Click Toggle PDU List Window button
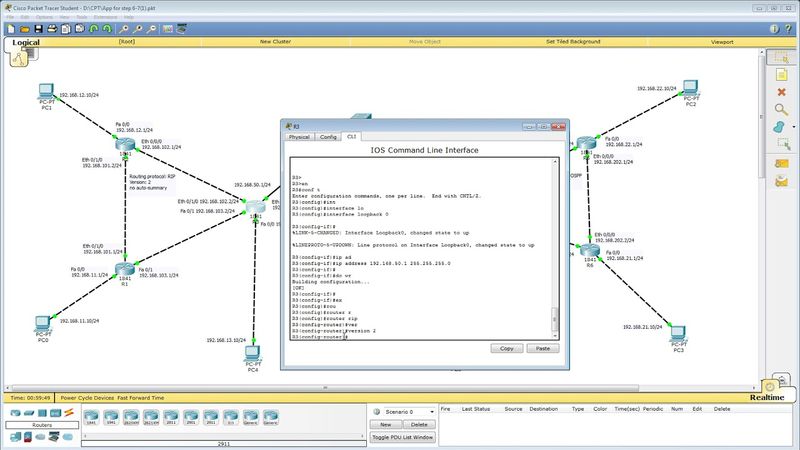This screenshot has height=450, width=800. coord(403,437)
